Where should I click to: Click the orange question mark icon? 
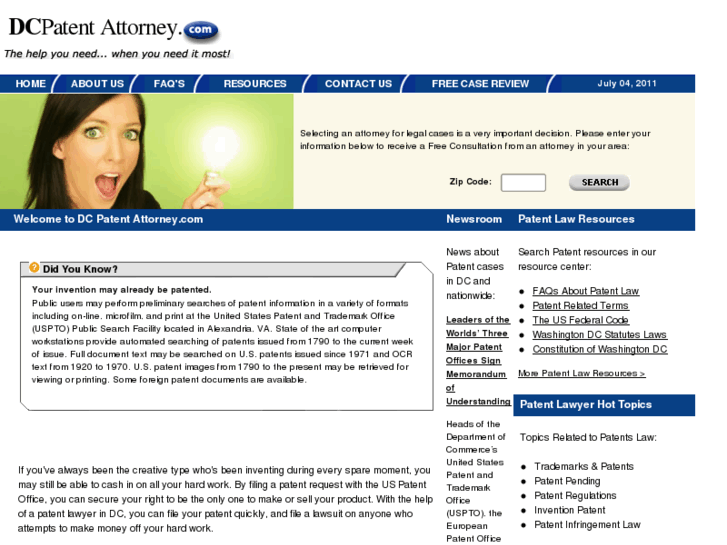(x=34, y=268)
